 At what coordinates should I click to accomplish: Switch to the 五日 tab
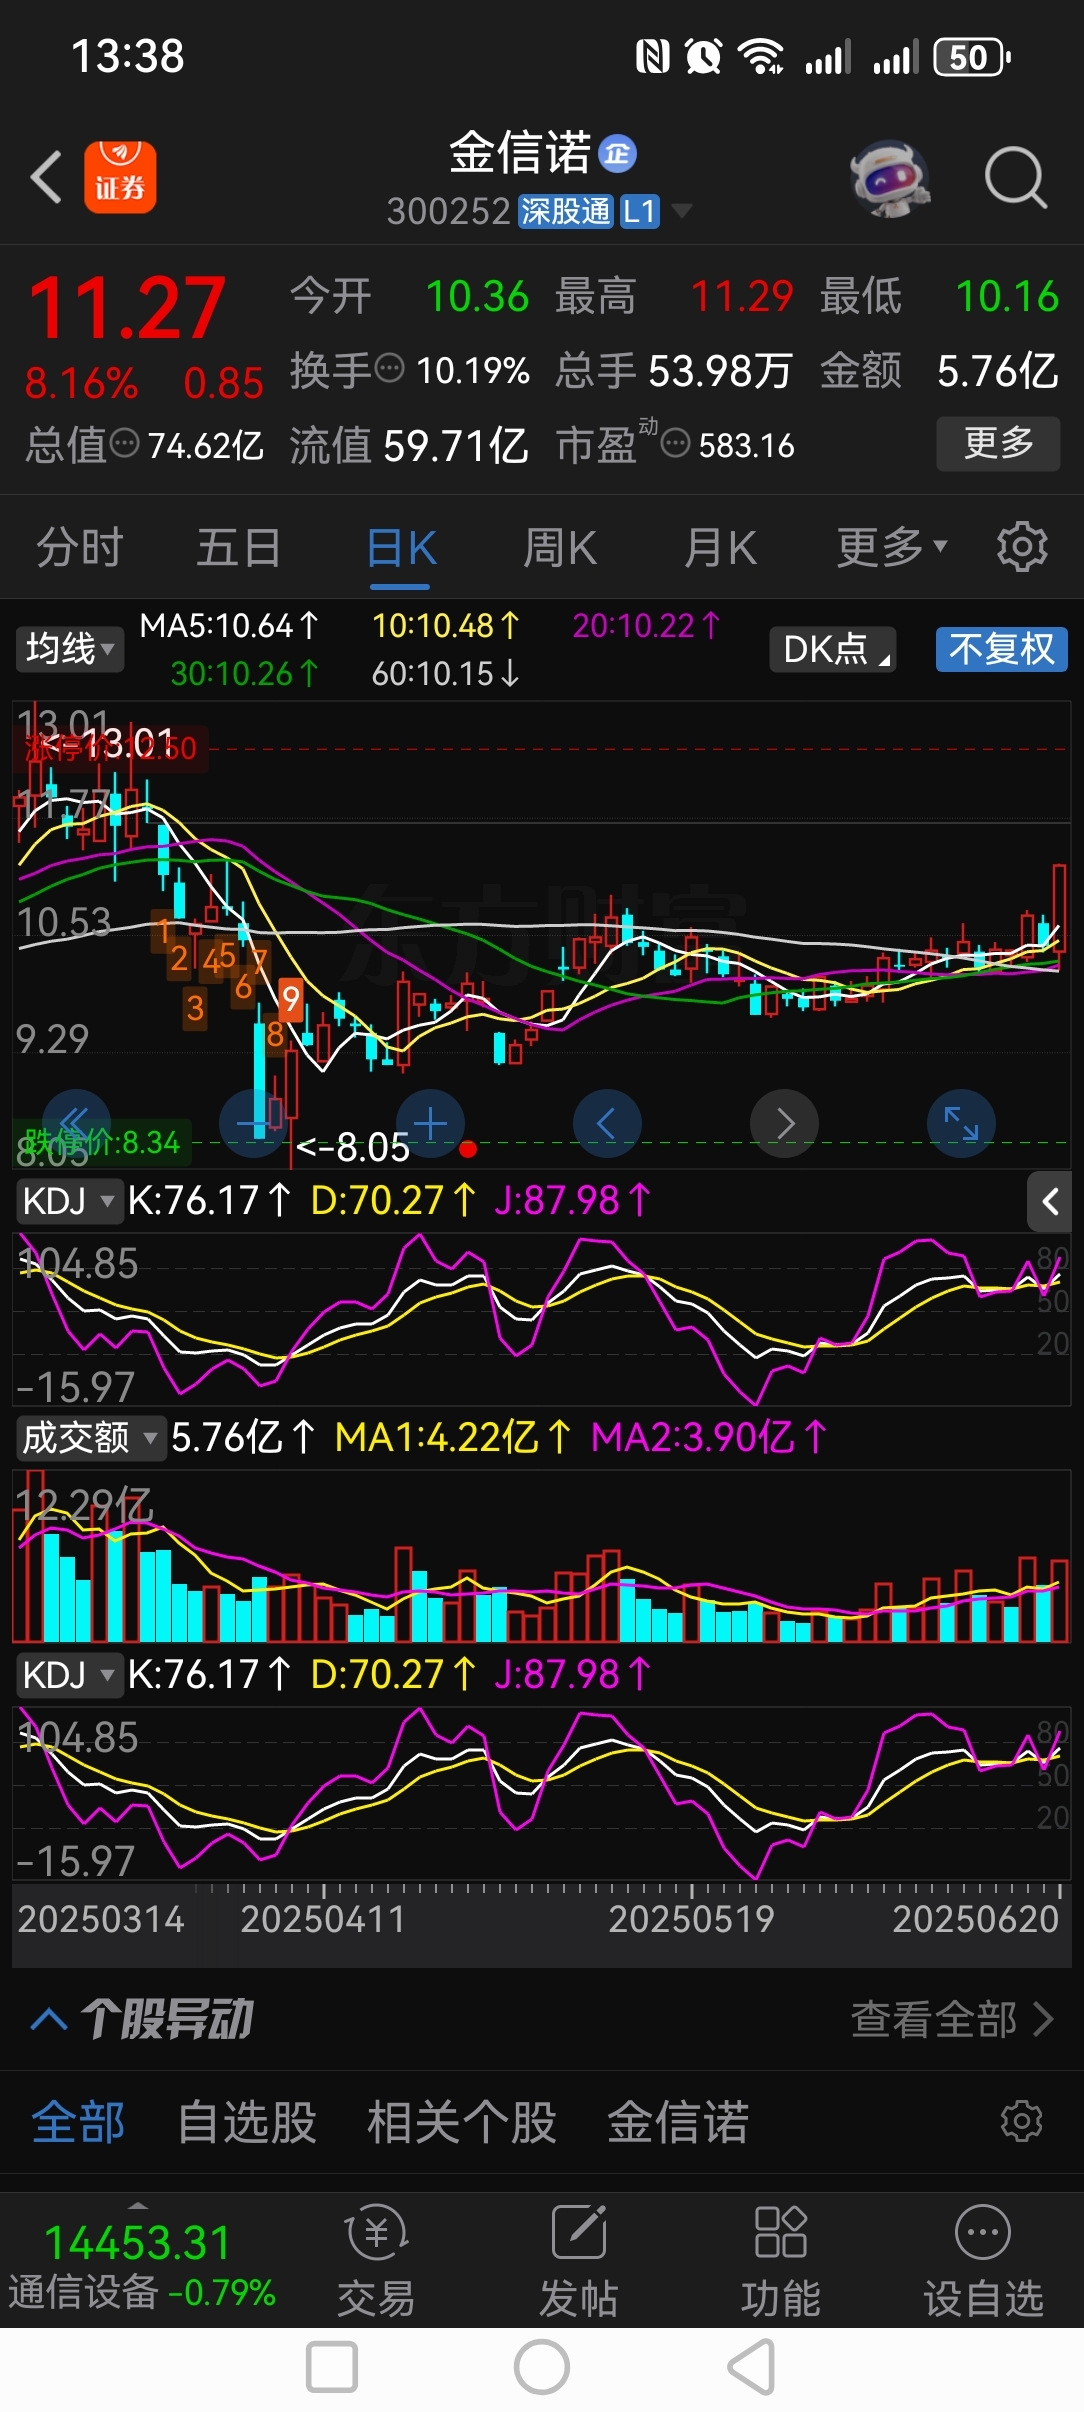coord(238,546)
